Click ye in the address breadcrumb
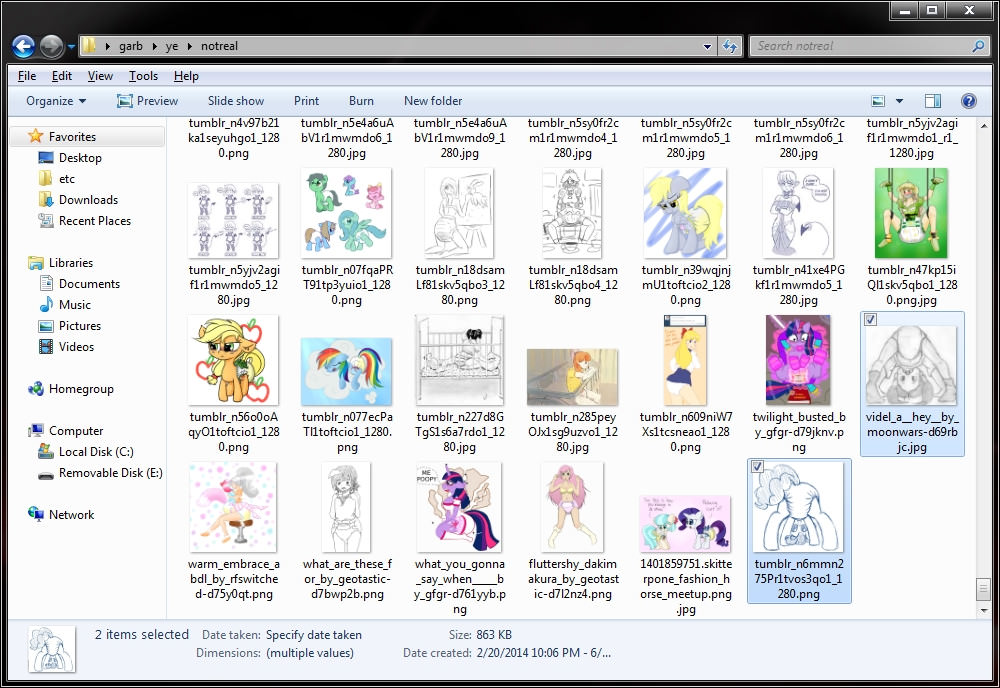This screenshot has height=688, width=1000. 172,46
